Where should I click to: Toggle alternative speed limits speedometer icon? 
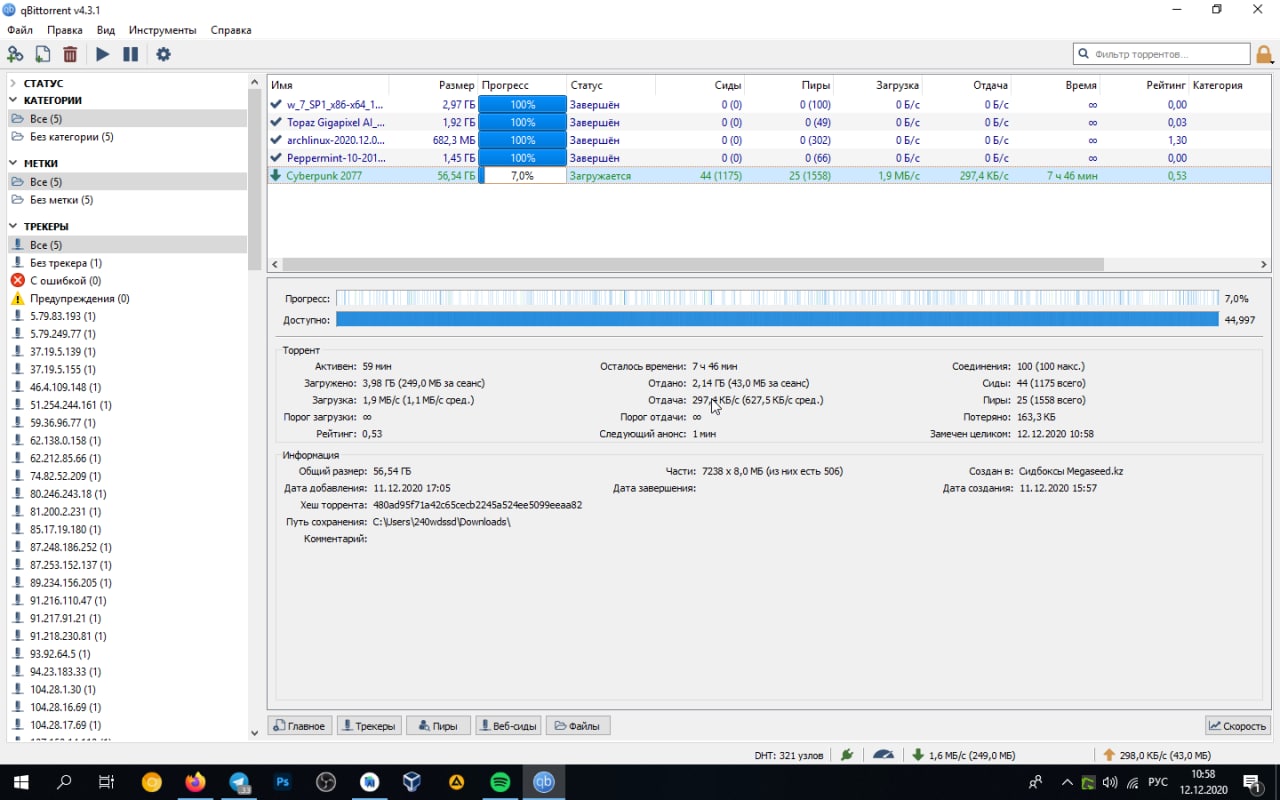tap(883, 755)
